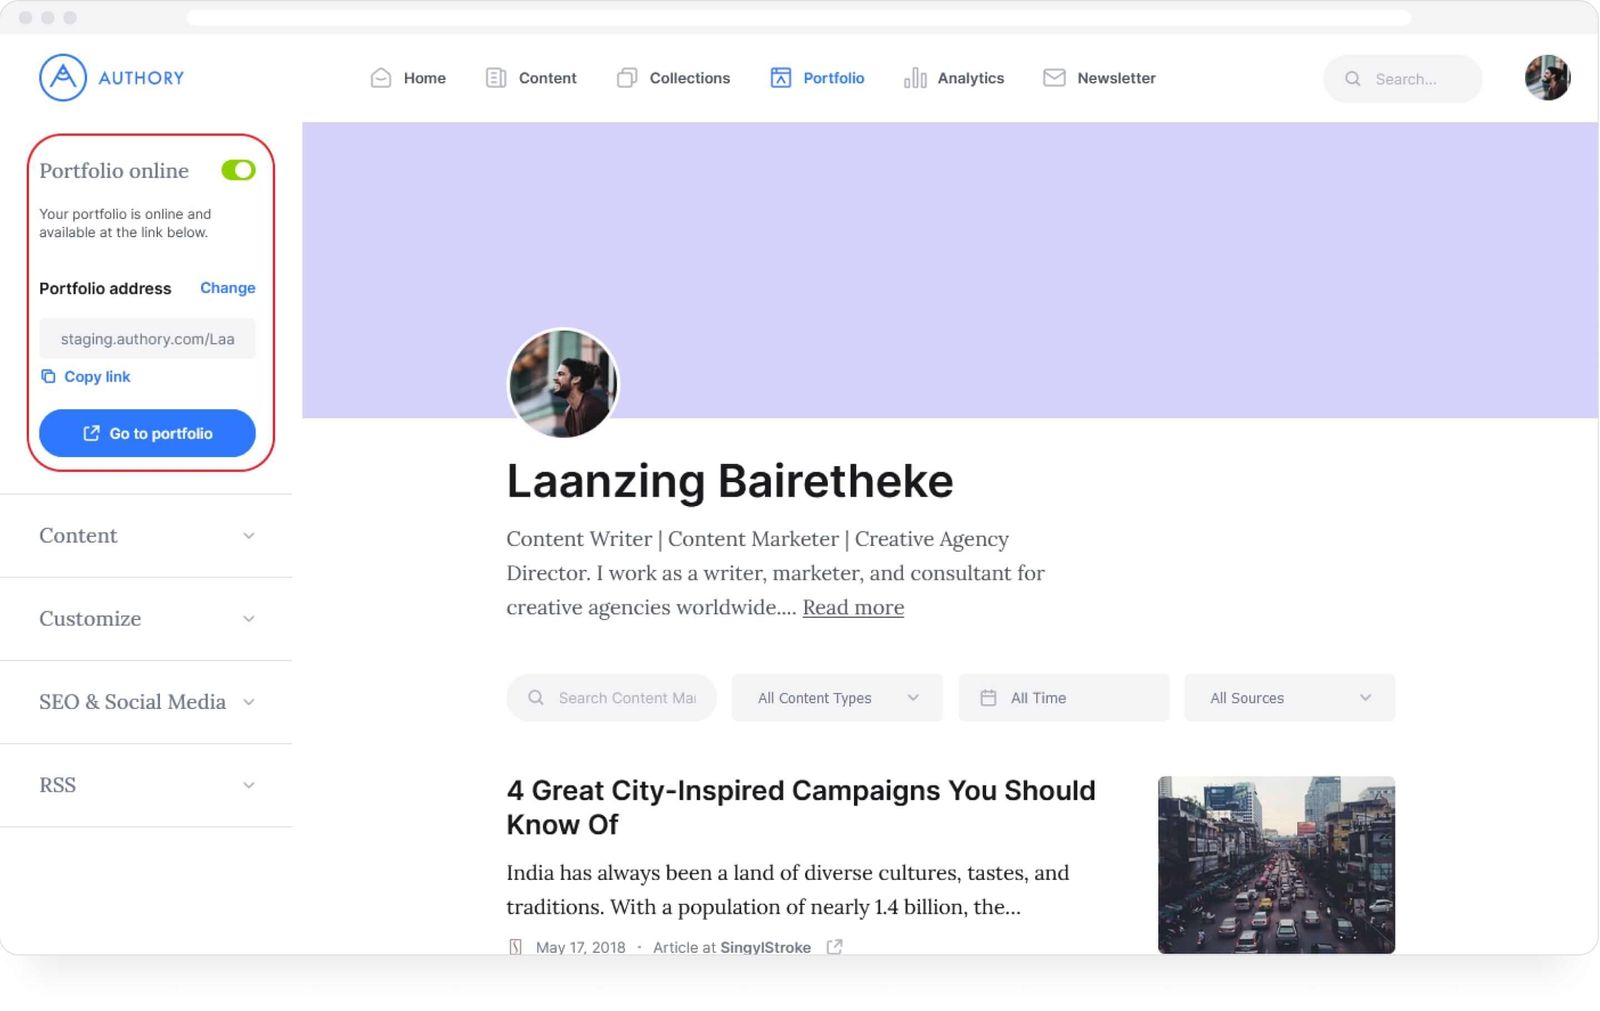Click the Go to portfolio button
1600x1011 pixels.
click(147, 433)
